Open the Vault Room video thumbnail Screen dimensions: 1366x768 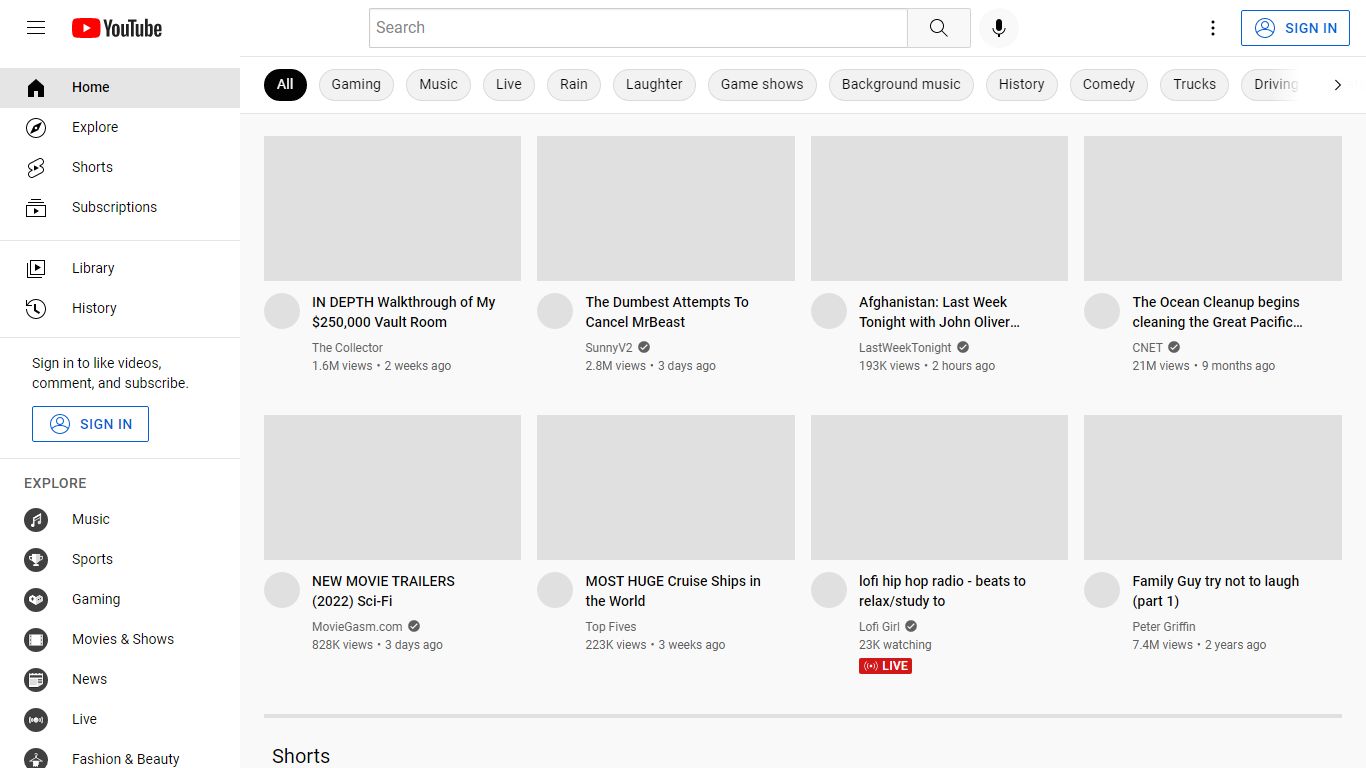[x=392, y=208]
